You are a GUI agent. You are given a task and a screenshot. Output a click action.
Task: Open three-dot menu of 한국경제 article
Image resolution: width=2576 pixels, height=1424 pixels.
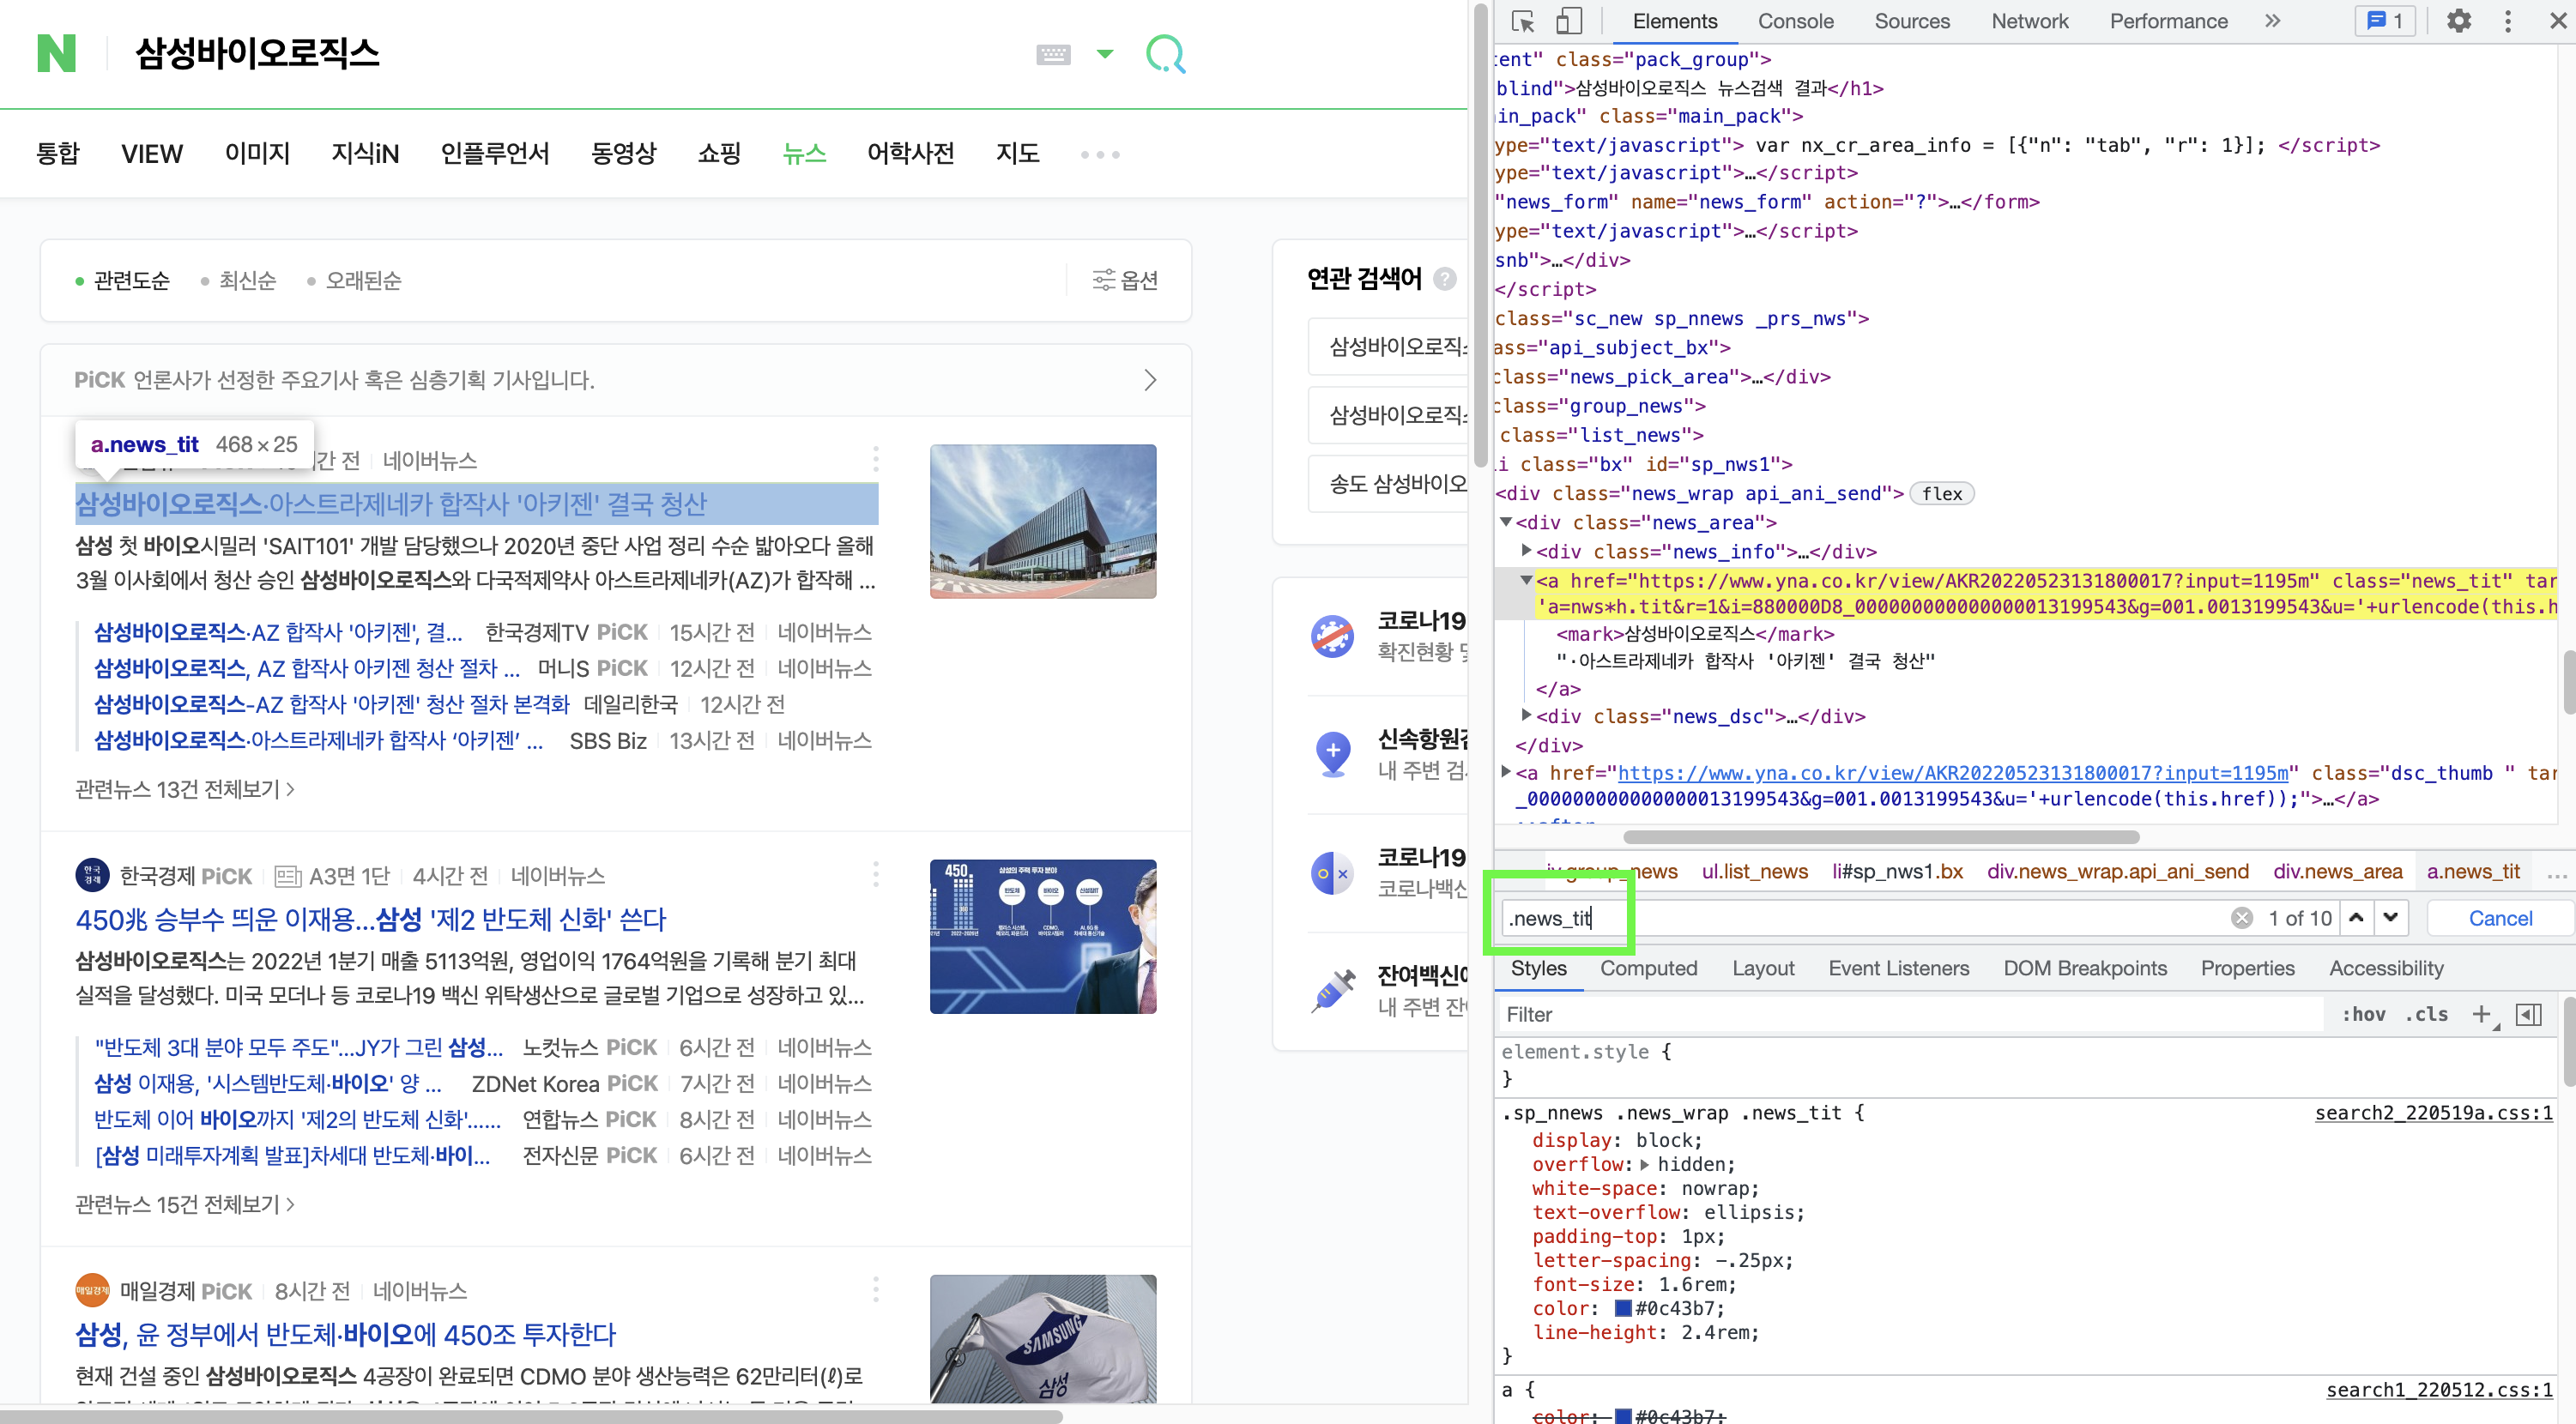click(875, 875)
